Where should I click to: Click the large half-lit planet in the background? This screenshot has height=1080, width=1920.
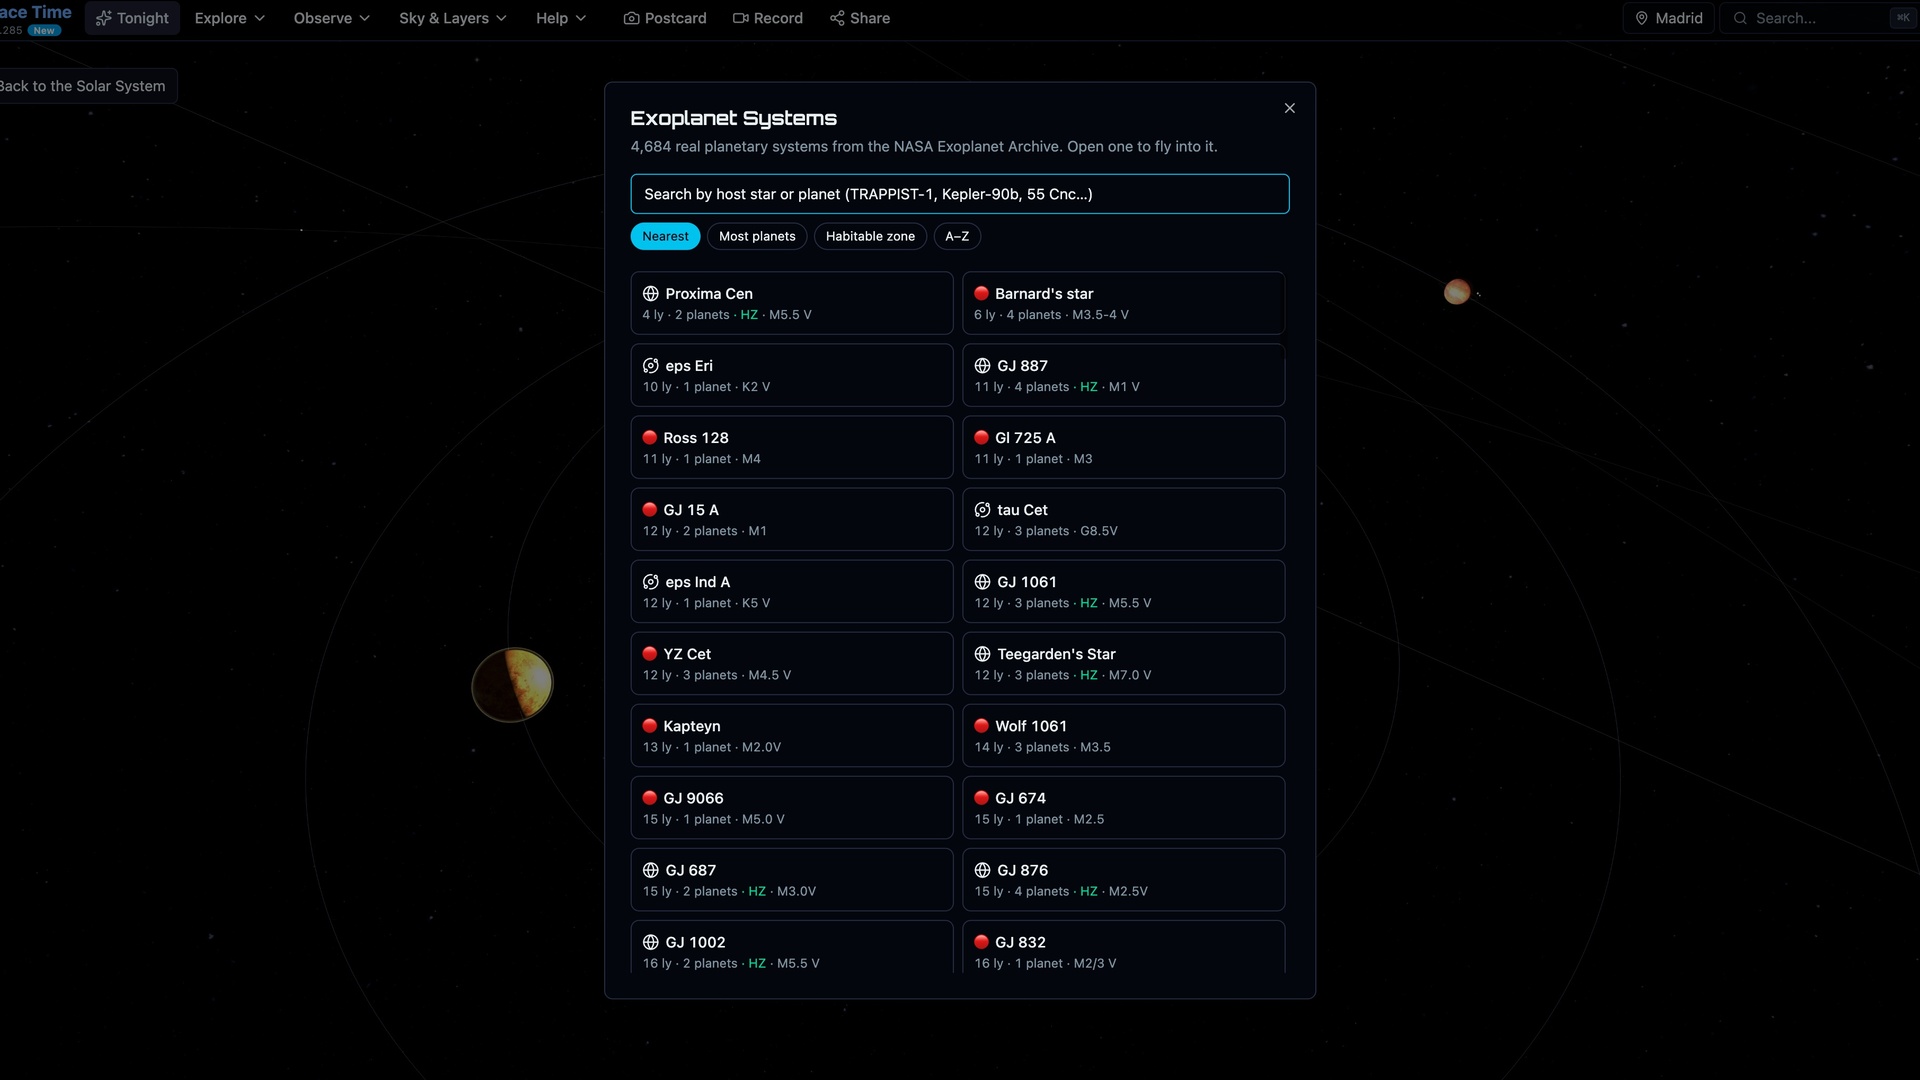pyautogui.click(x=513, y=685)
